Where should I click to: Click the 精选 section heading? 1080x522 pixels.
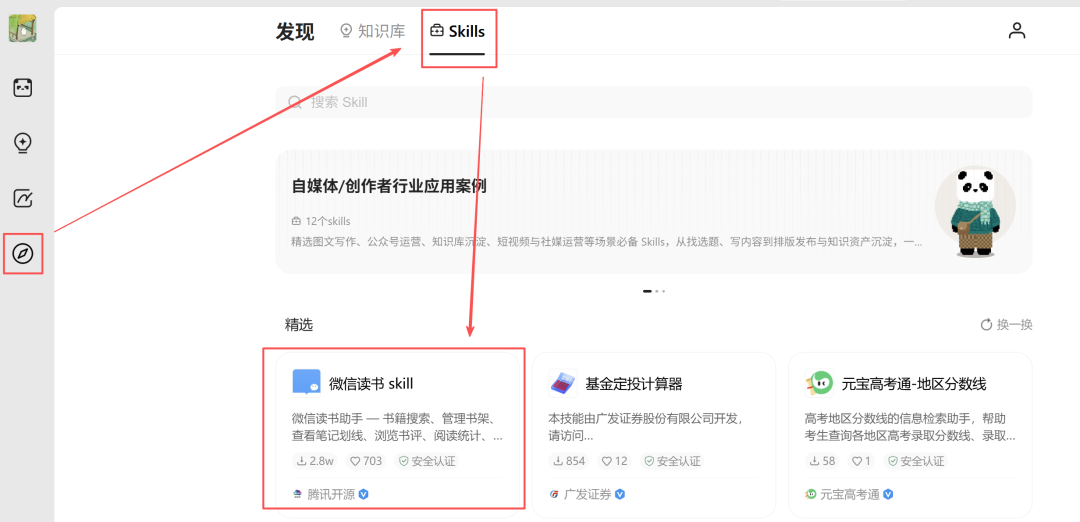click(299, 325)
